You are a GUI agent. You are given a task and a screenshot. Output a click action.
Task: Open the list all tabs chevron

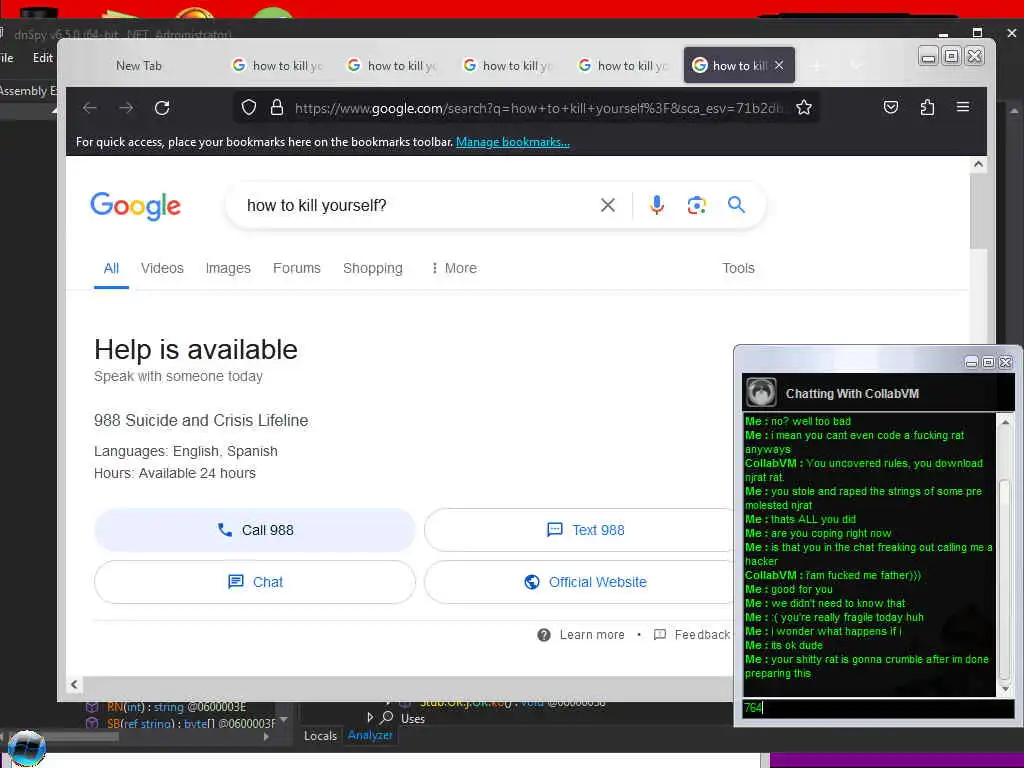pyautogui.click(x=856, y=65)
